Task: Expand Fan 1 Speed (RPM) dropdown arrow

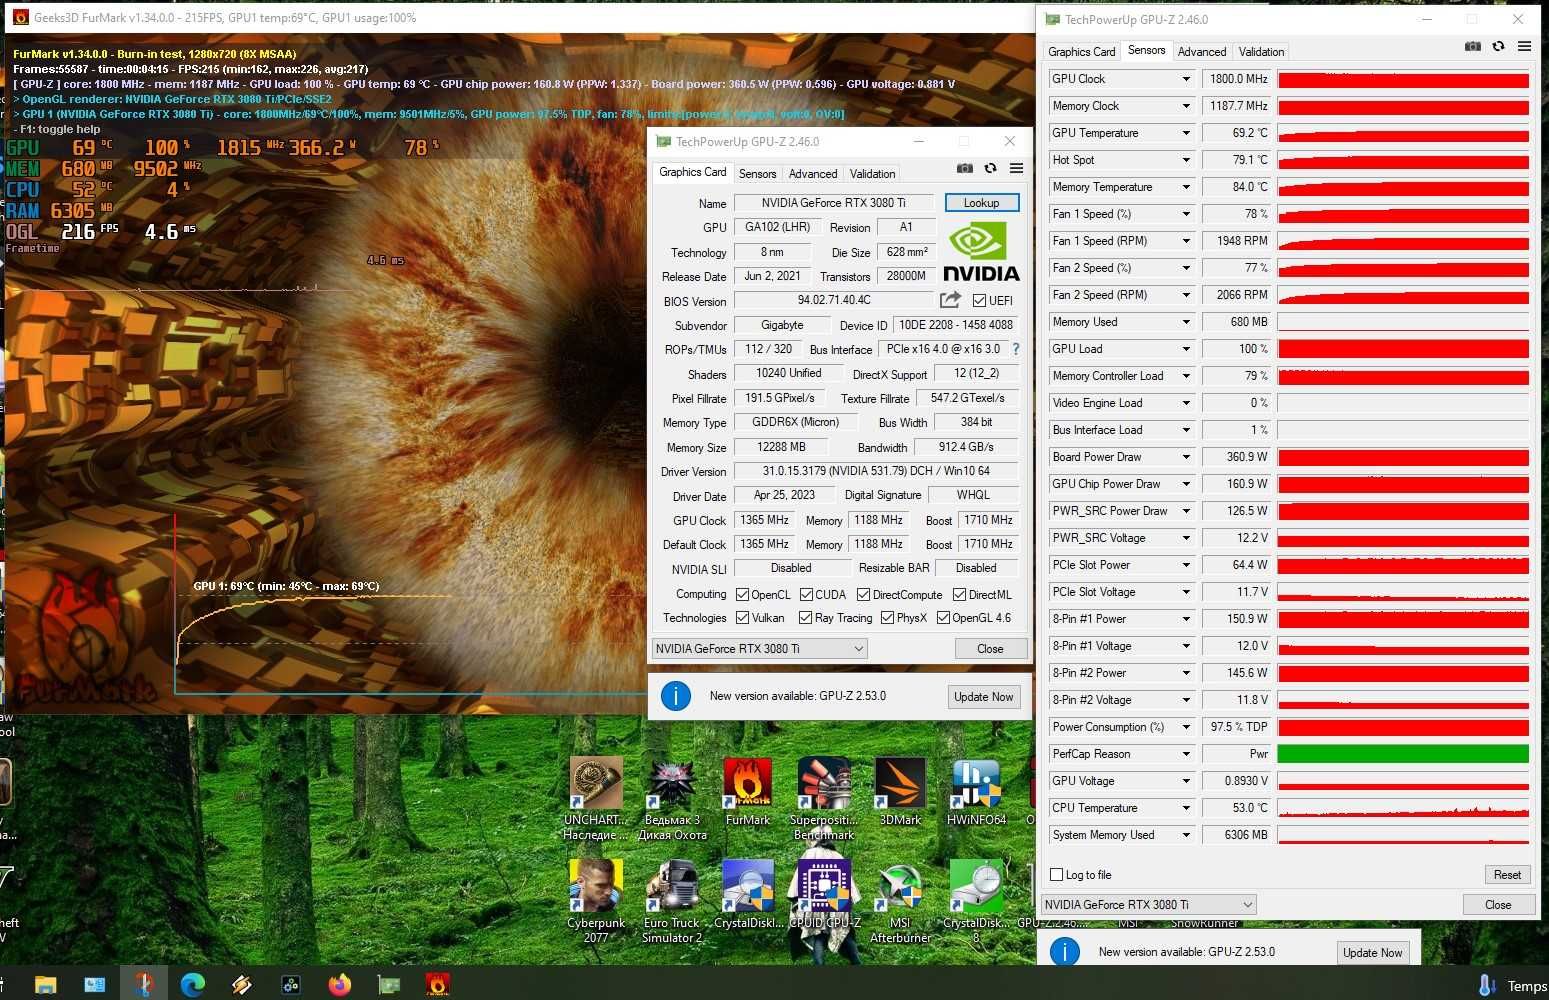Action: pos(1186,241)
